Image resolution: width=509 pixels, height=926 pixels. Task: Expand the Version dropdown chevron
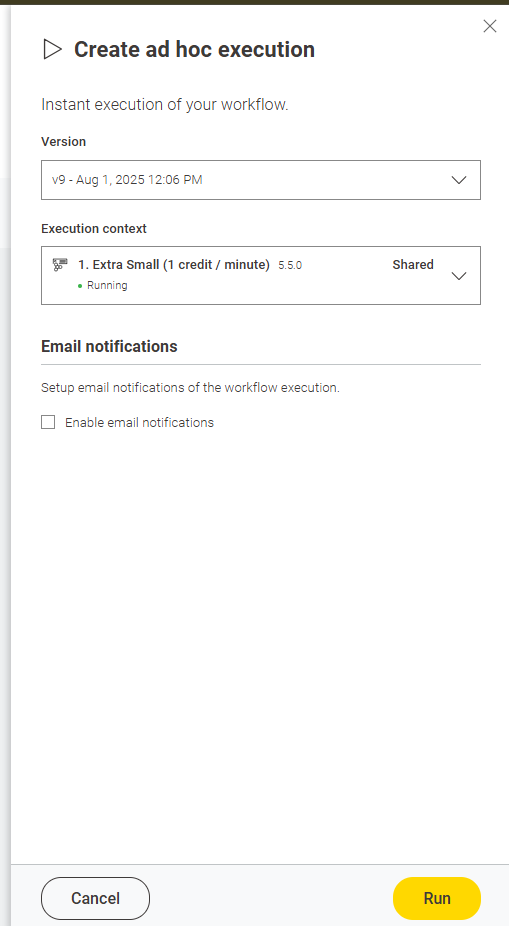pyautogui.click(x=459, y=180)
